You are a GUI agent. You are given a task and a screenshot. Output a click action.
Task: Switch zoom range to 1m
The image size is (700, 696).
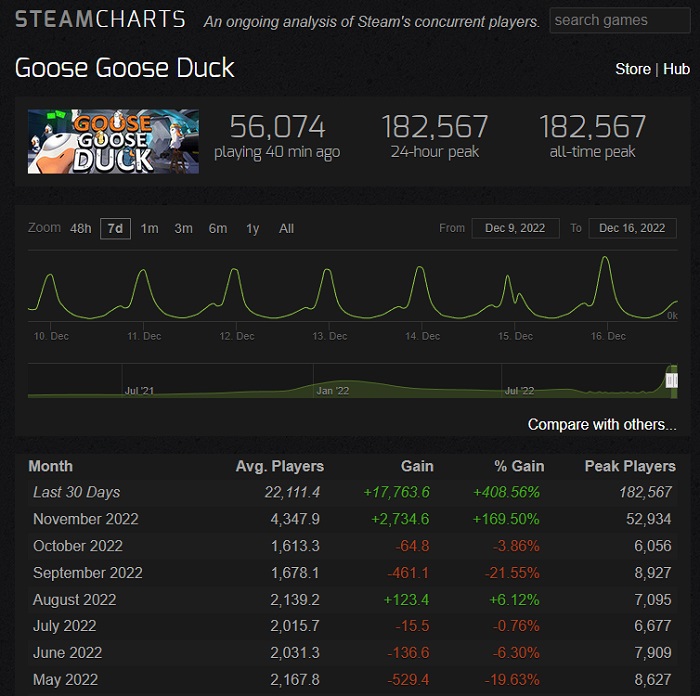(149, 229)
